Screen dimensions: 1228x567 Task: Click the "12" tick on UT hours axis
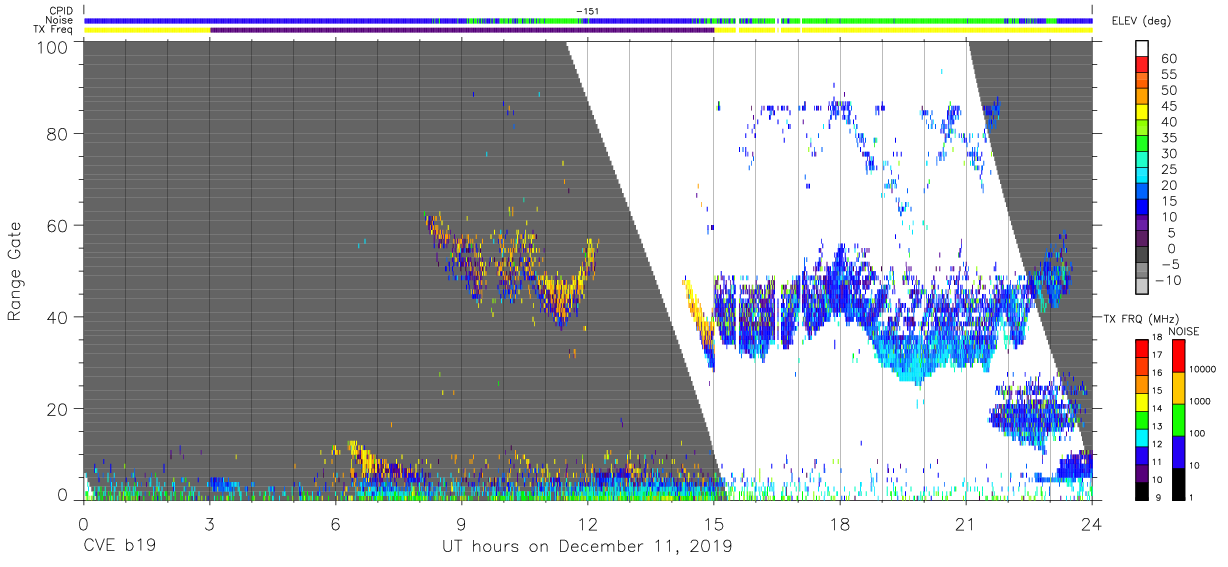coord(587,524)
